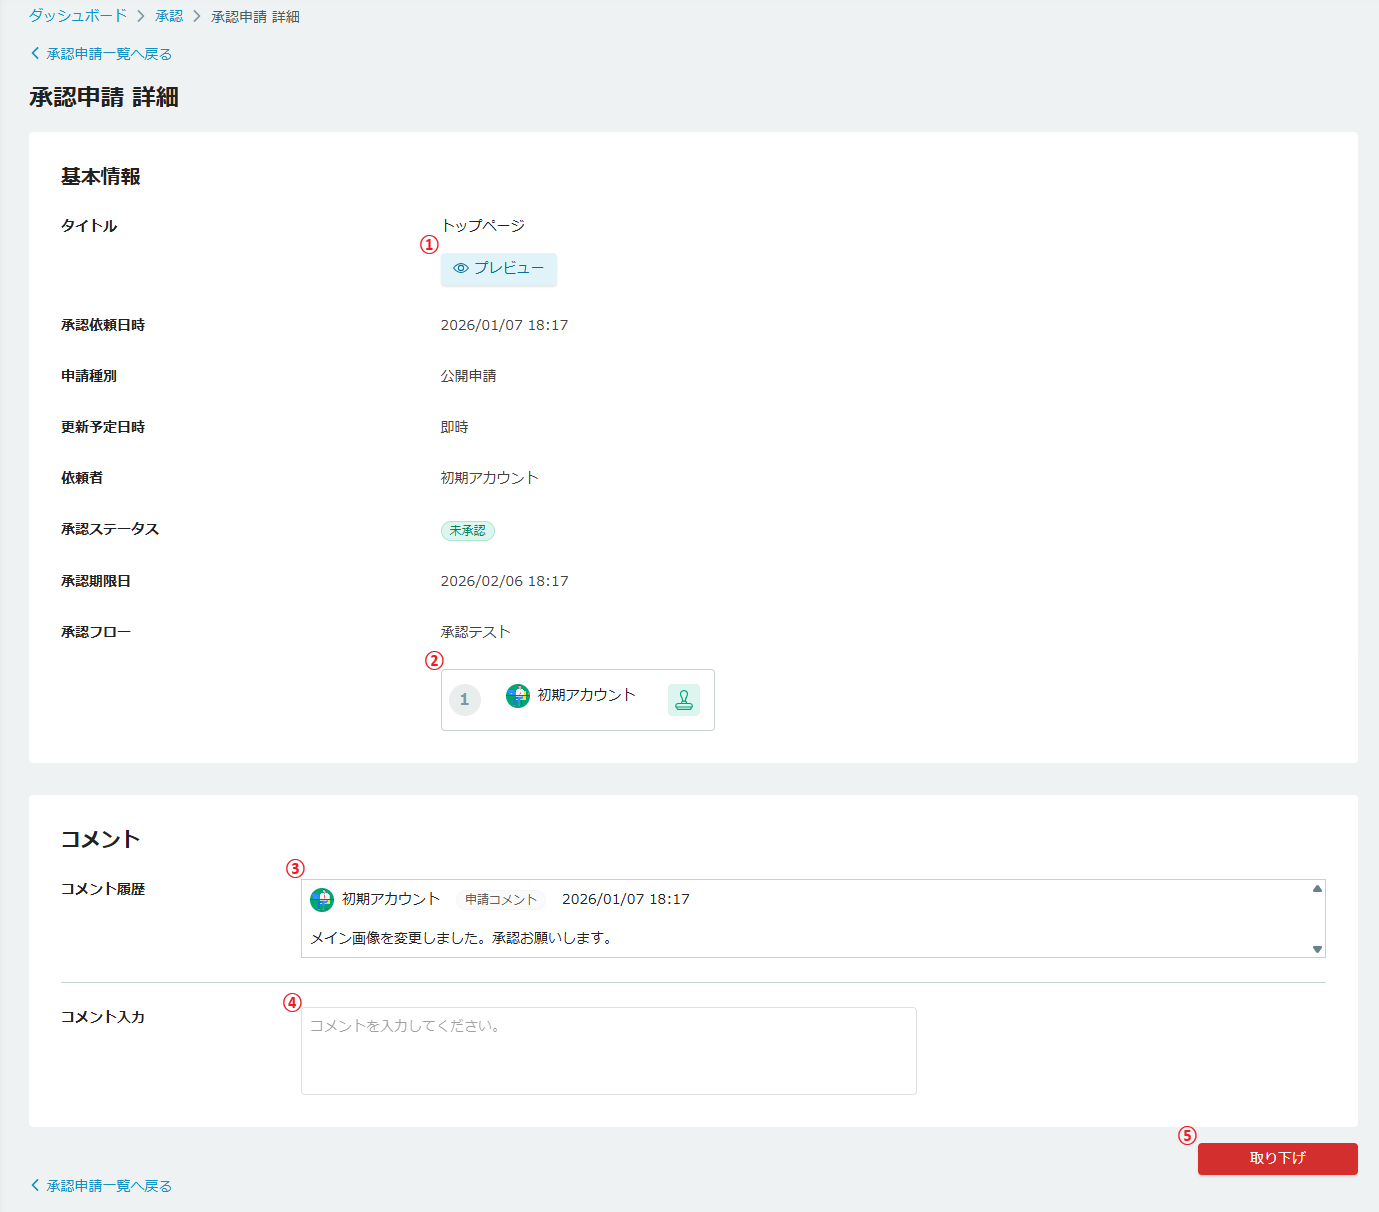Click the back chevron icon at page bottom
1379x1212 pixels.
(35, 1186)
